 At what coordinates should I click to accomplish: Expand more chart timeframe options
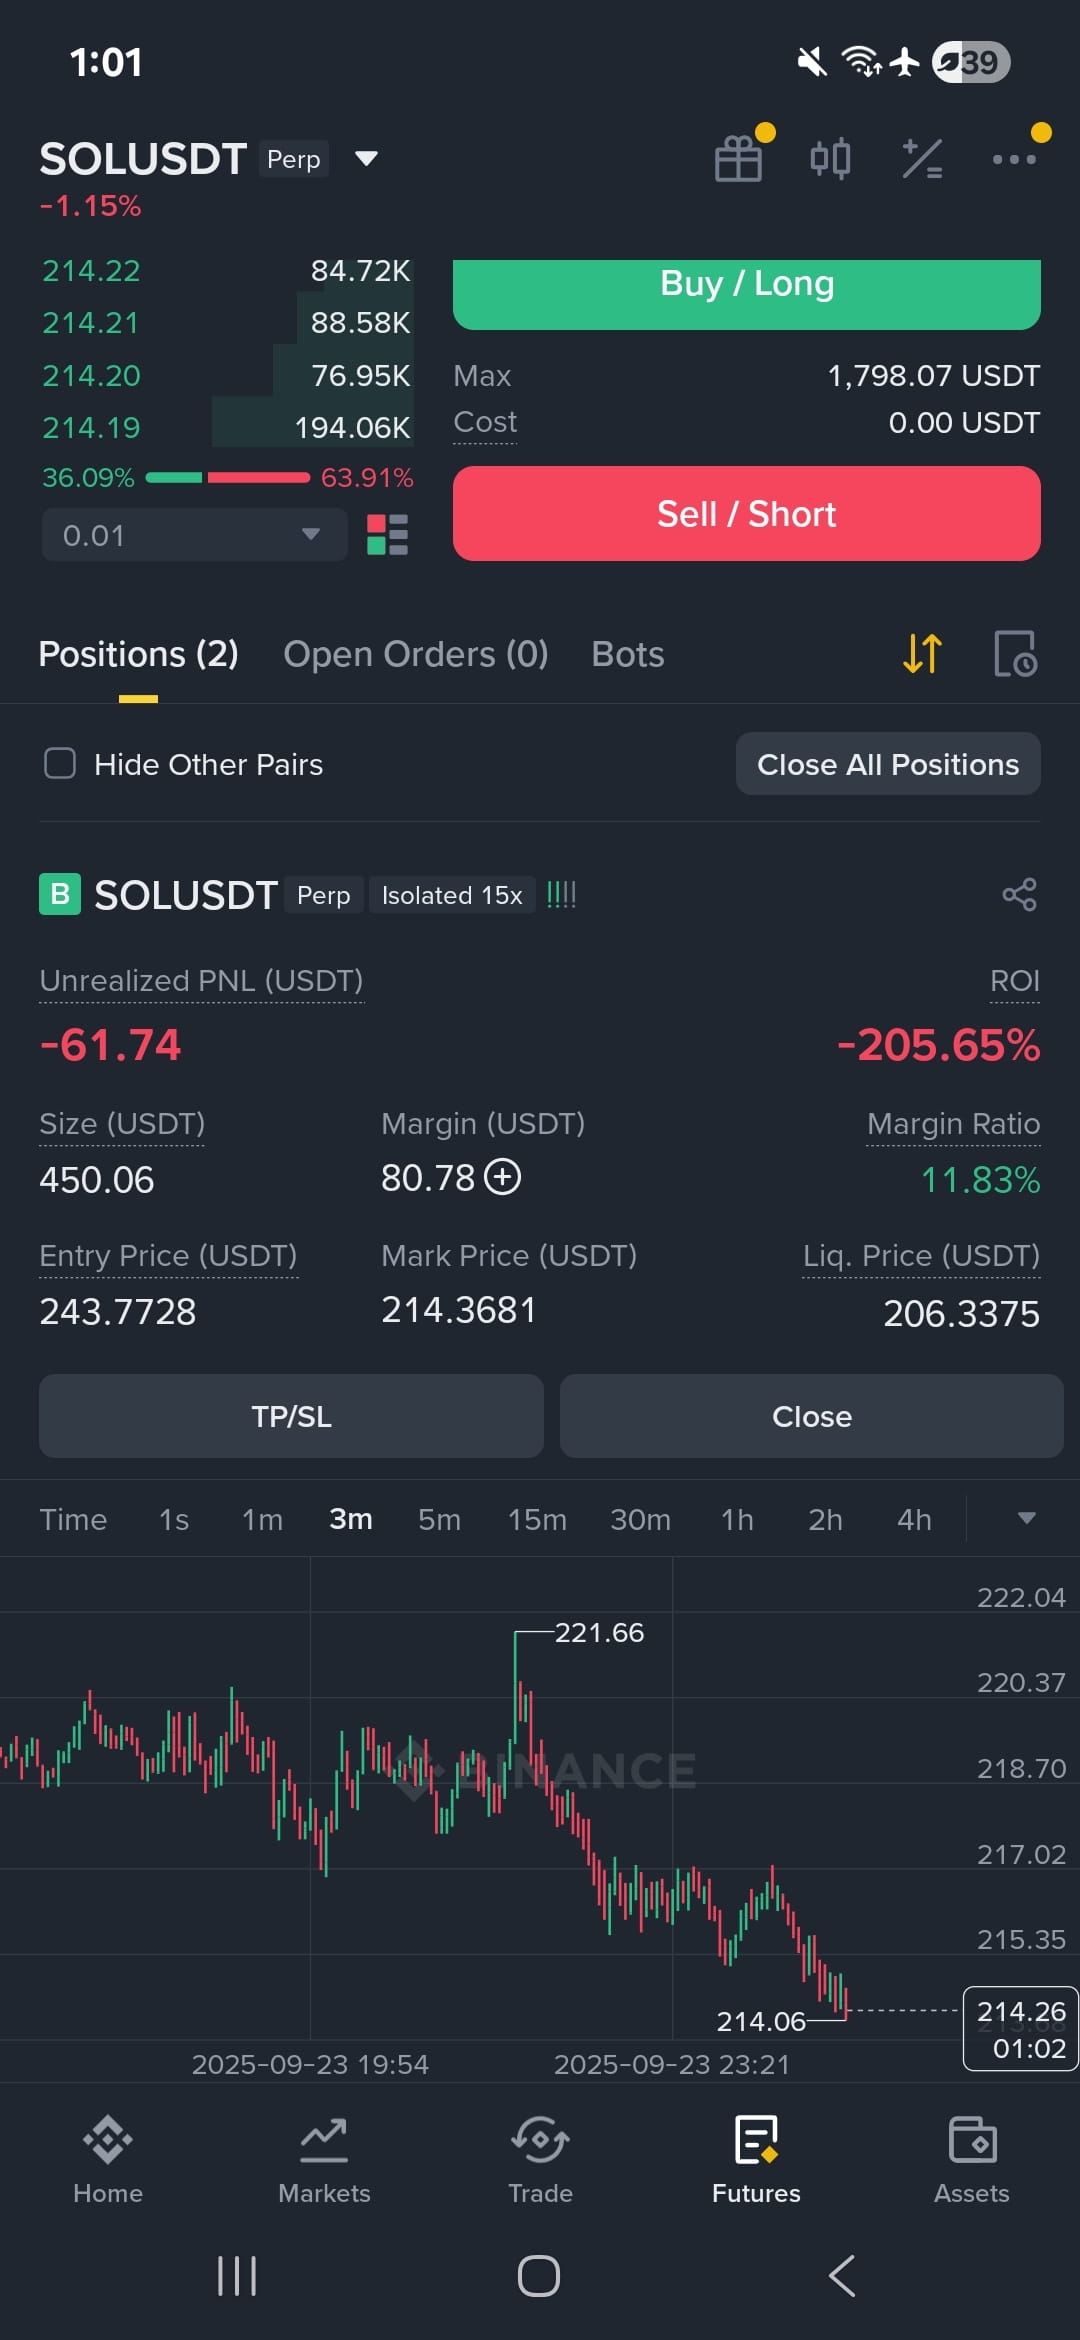[x=1026, y=1519]
